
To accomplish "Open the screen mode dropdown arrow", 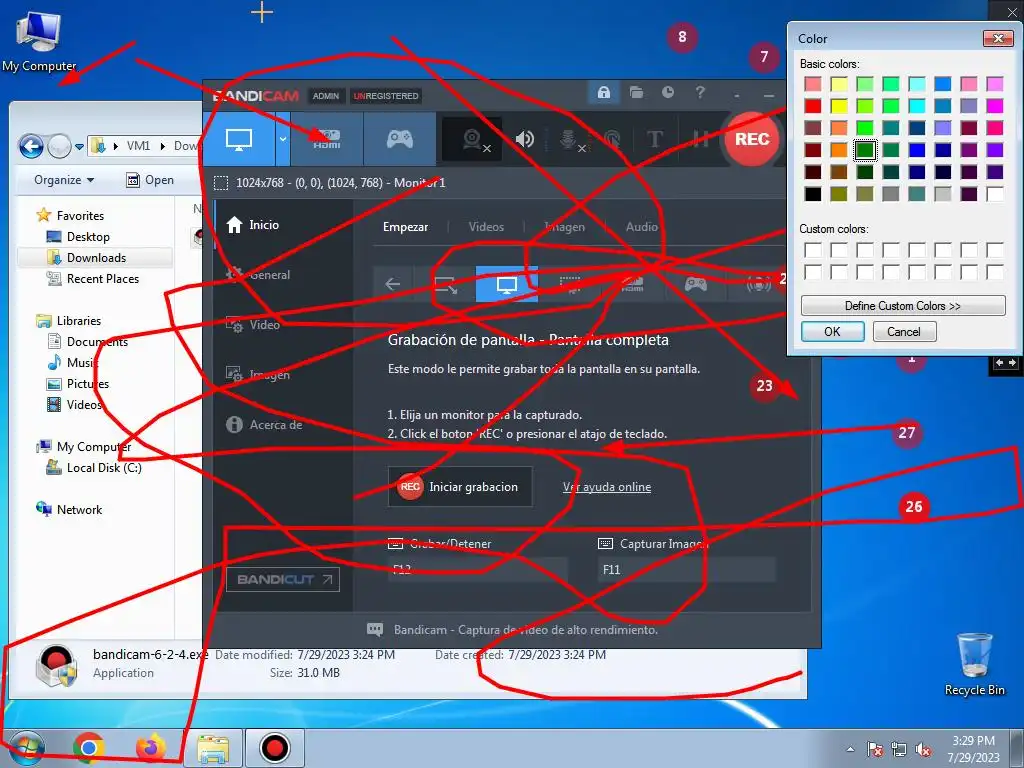I will click(x=283, y=138).
